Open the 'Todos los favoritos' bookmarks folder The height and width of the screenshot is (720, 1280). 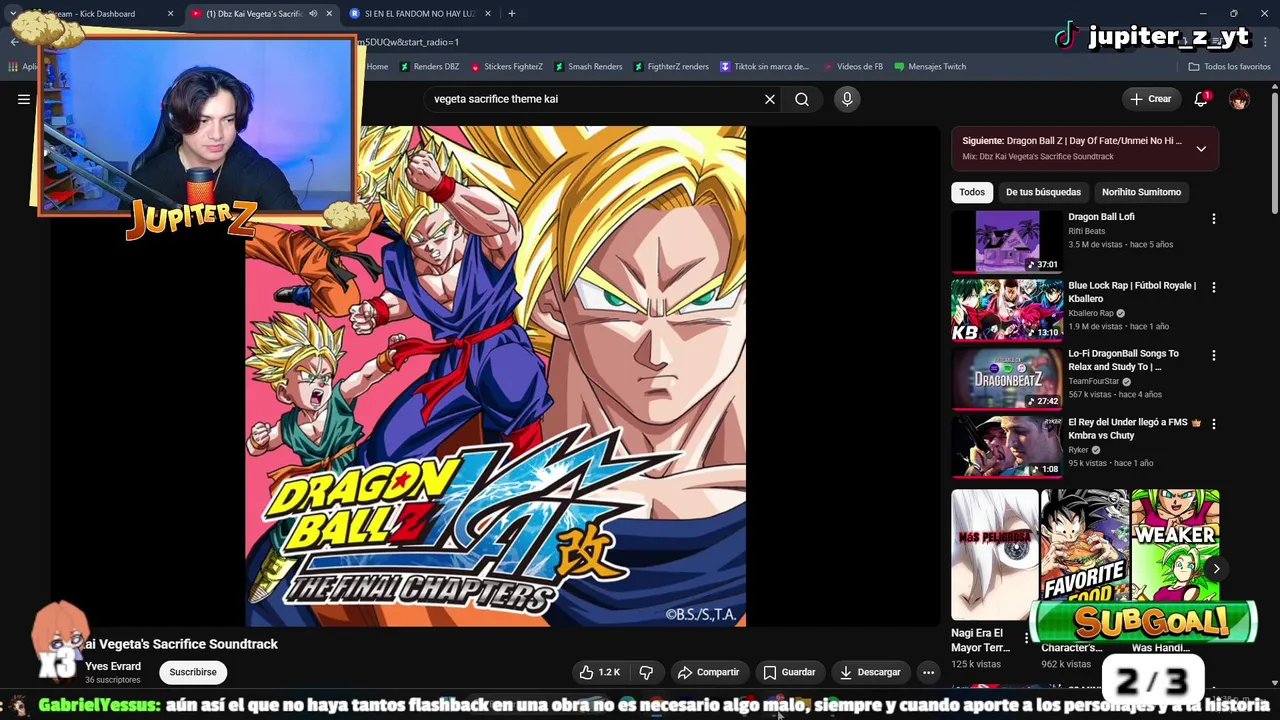click(x=1229, y=67)
